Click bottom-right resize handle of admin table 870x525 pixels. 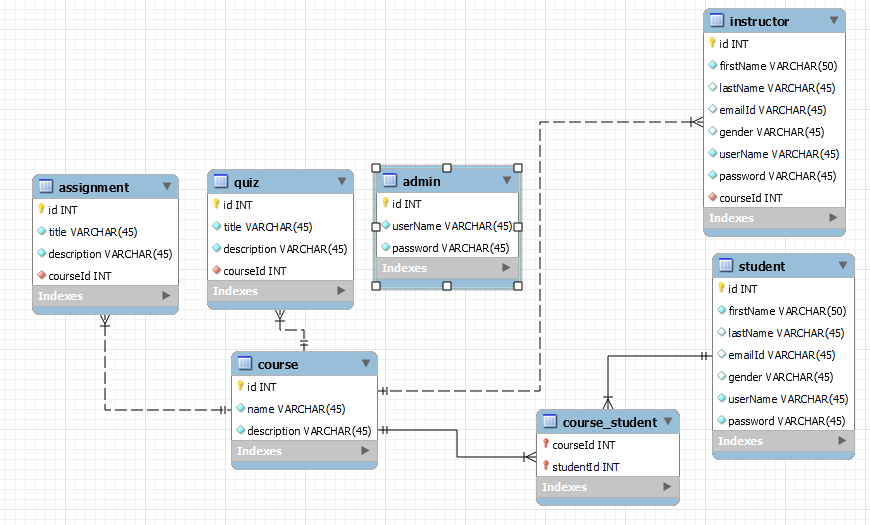[518, 286]
